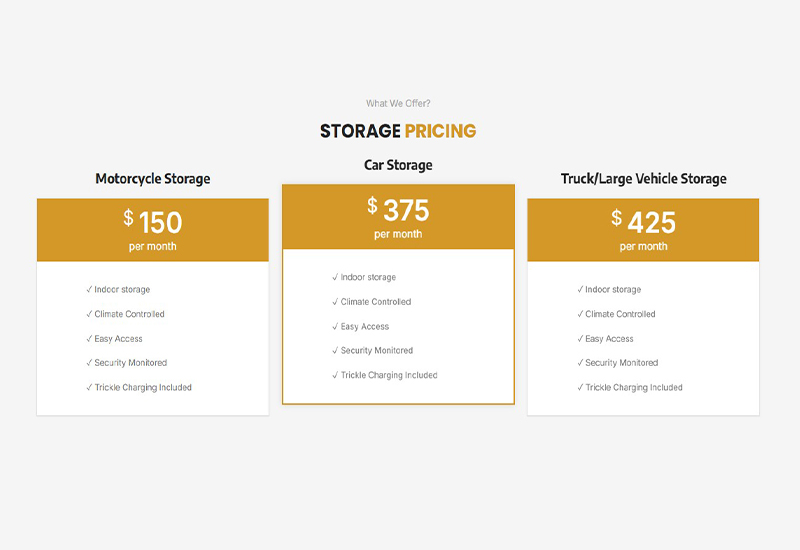Click Indoor storage under Motorcycle Storage
Image resolution: width=800 pixels, height=550 pixels.
pyautogui.click(x=121, y=290)
